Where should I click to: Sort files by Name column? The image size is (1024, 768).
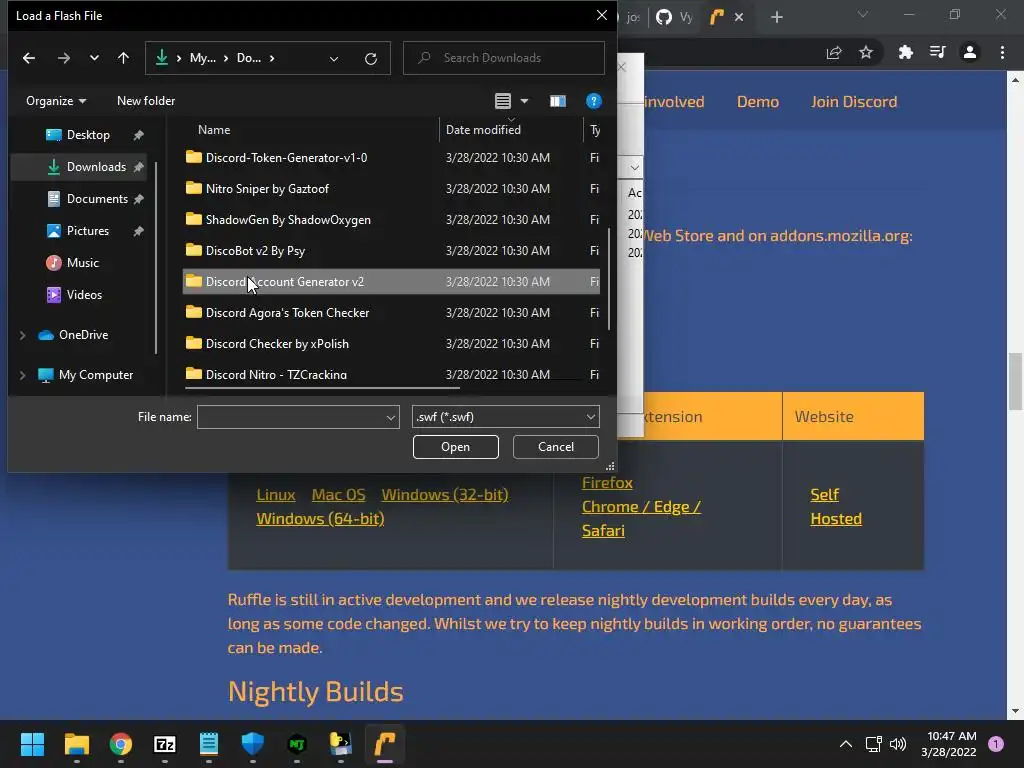(x=214, y=130)
